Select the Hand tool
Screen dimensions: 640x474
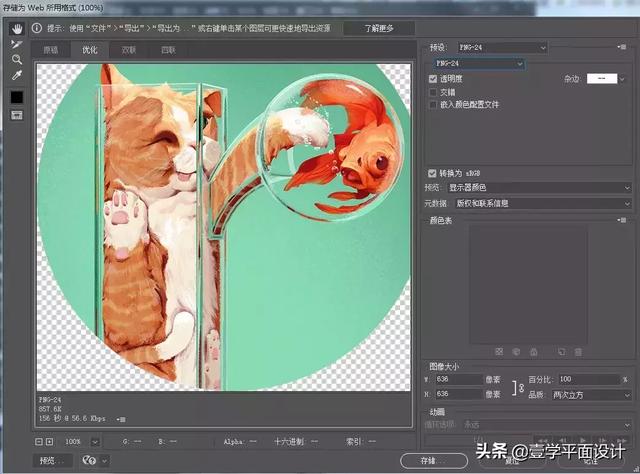pyautogui.click(x=17, y=29)
